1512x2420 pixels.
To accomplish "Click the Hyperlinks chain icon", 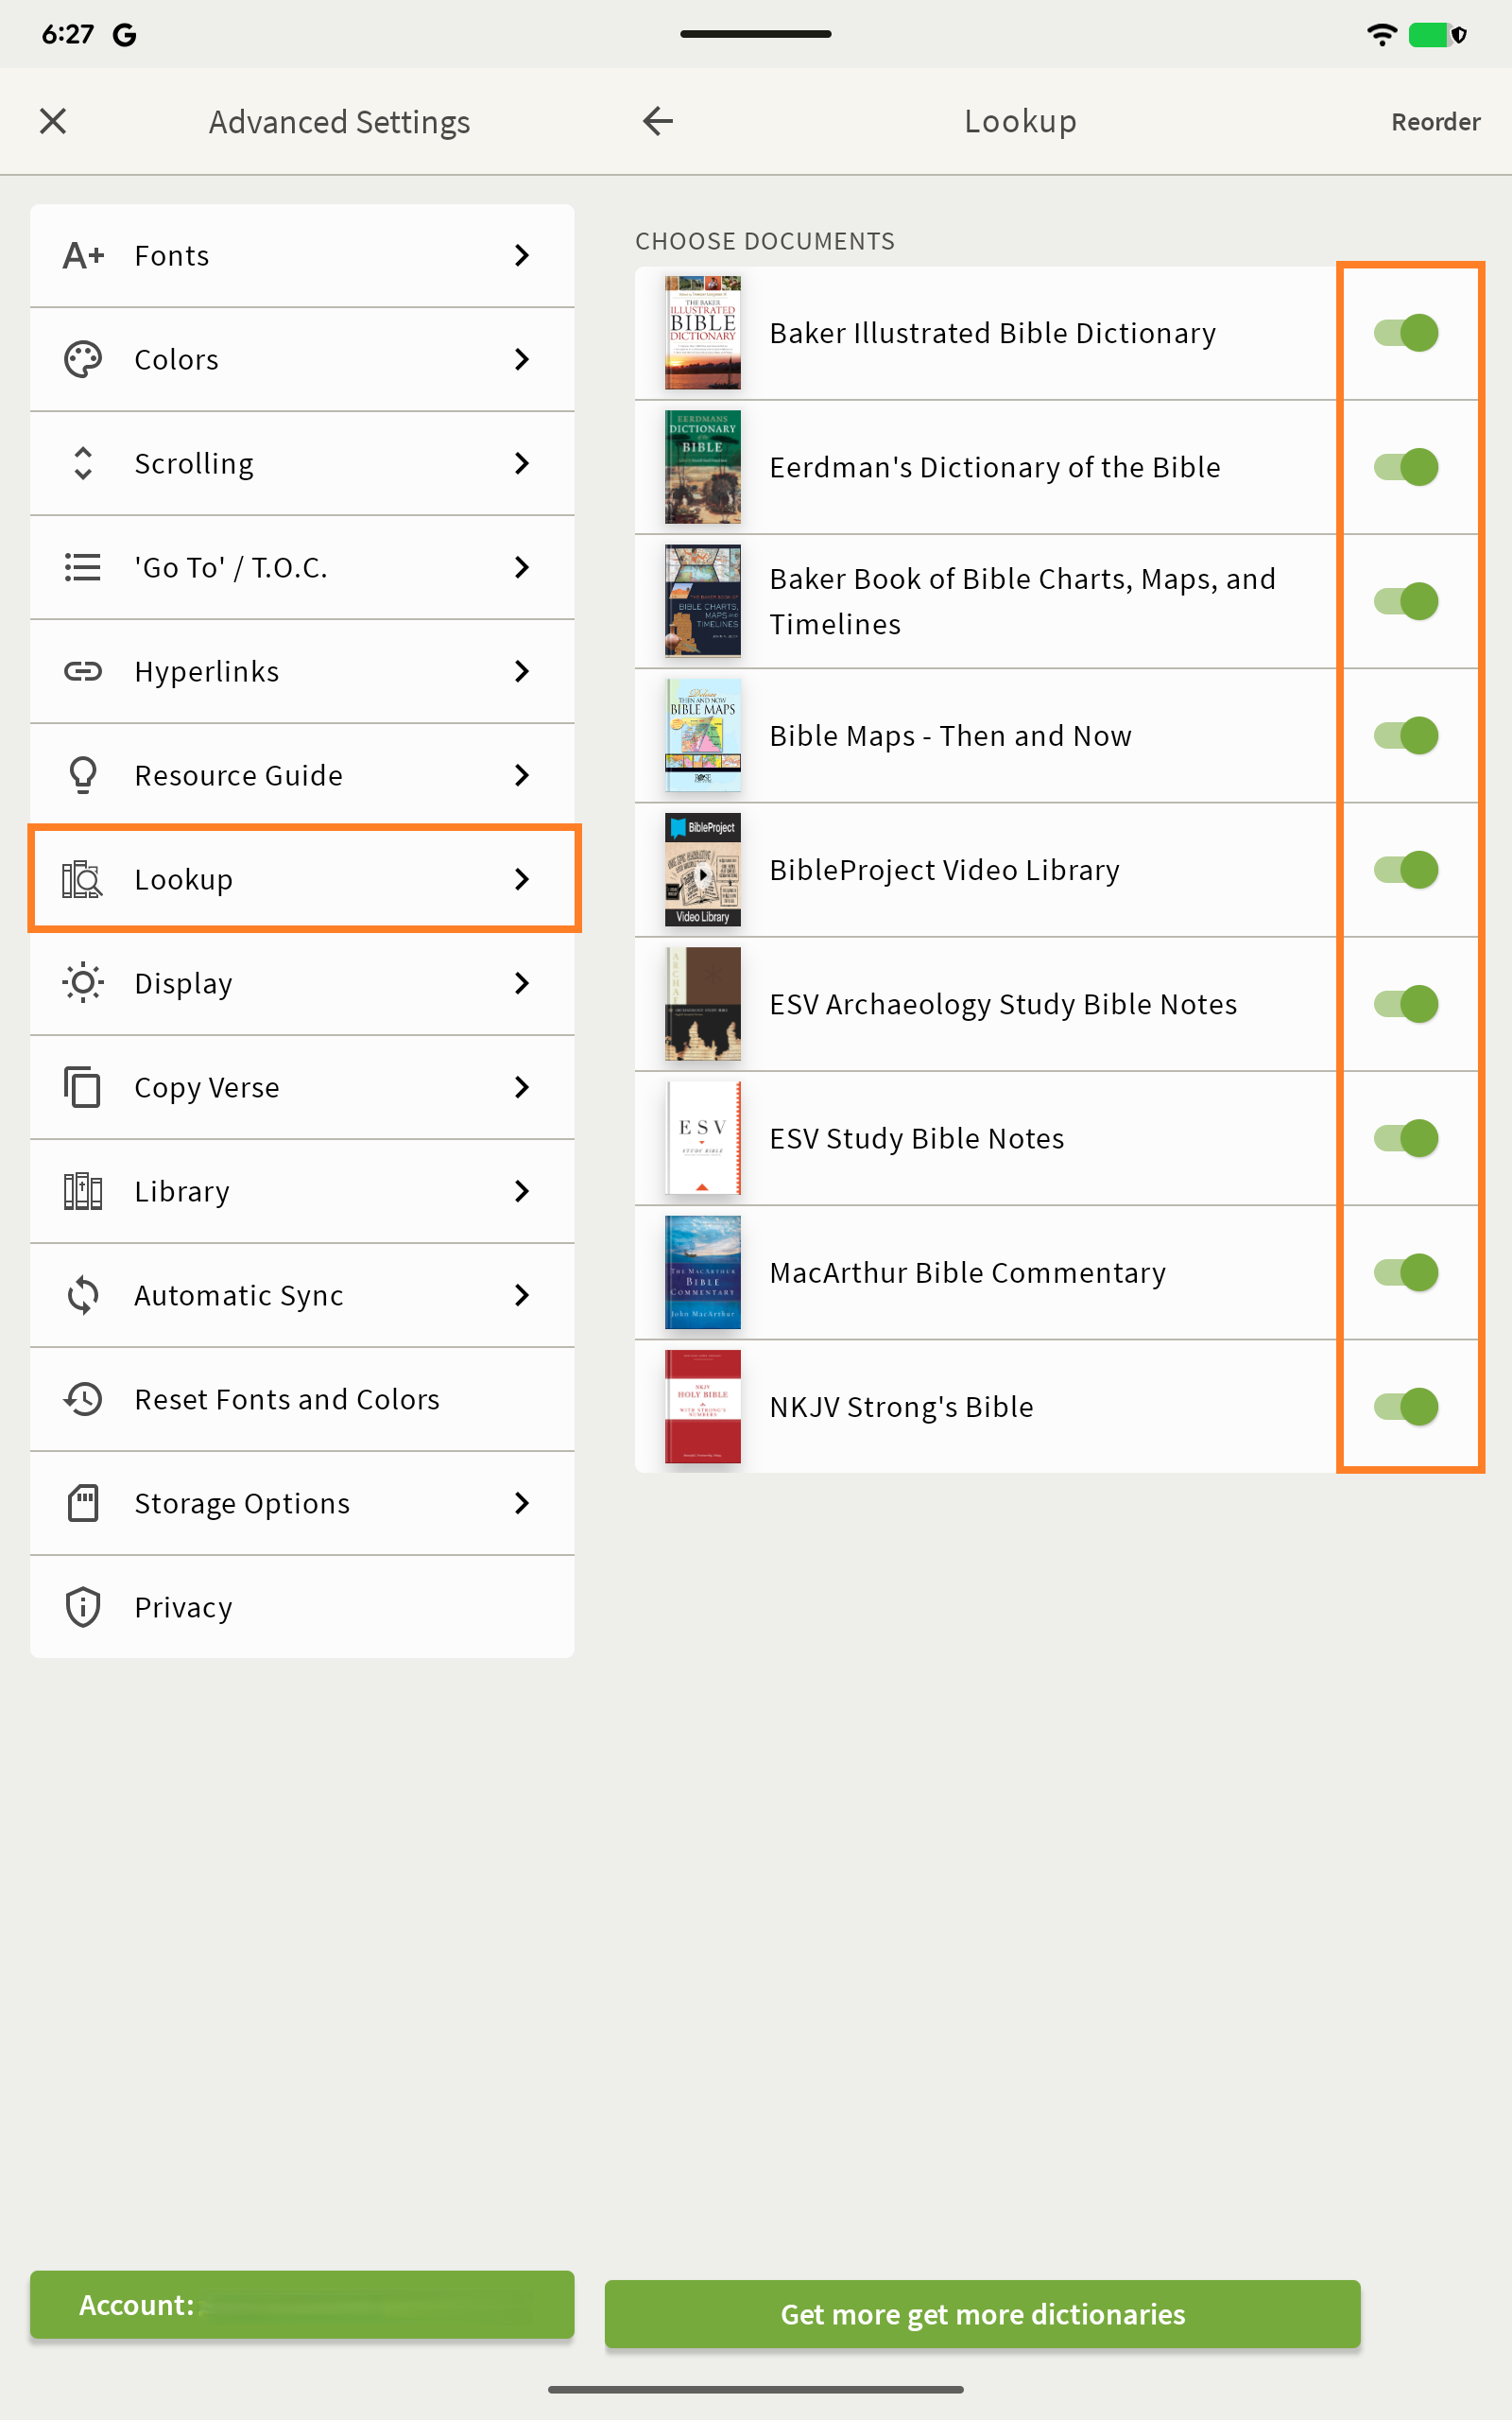I will pyautogui.click(x=83, y=672).
